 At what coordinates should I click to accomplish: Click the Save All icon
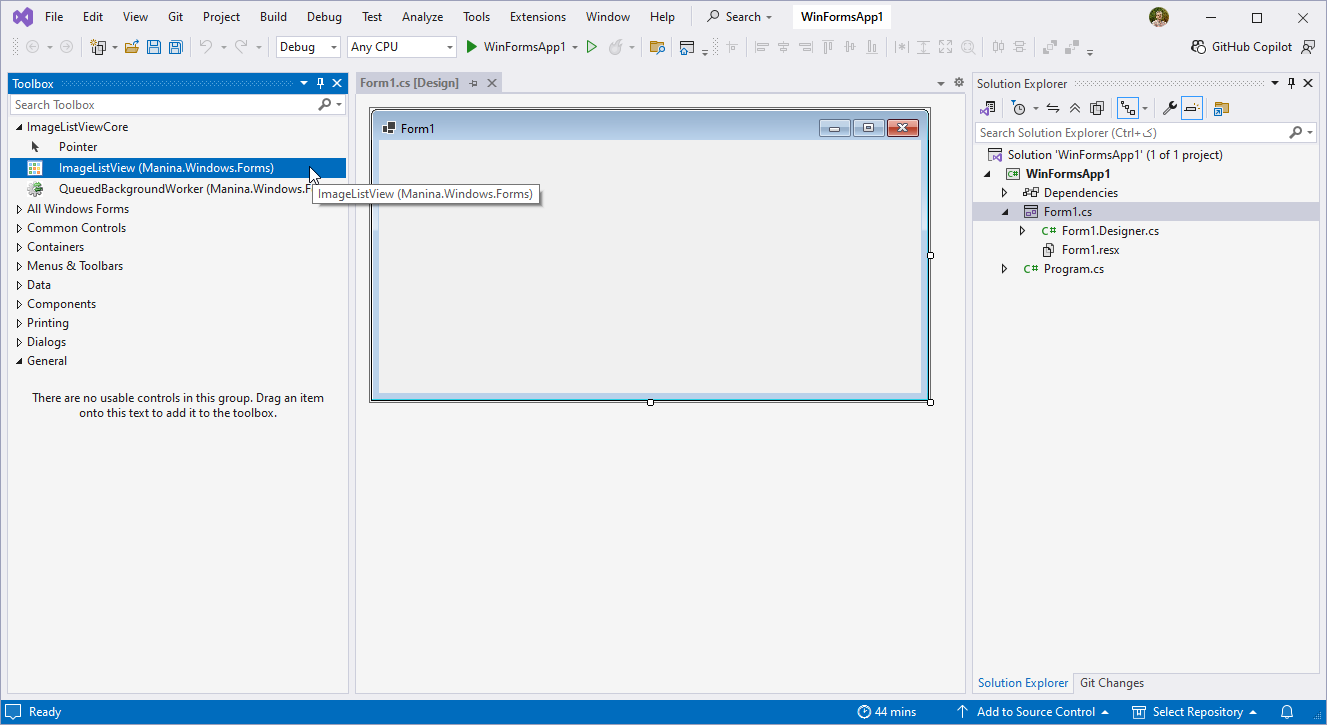click(176, 47)
